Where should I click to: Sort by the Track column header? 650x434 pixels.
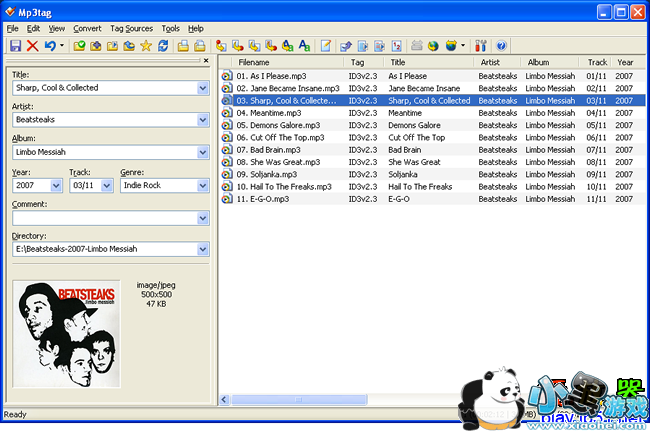click(x=597, y=62)
